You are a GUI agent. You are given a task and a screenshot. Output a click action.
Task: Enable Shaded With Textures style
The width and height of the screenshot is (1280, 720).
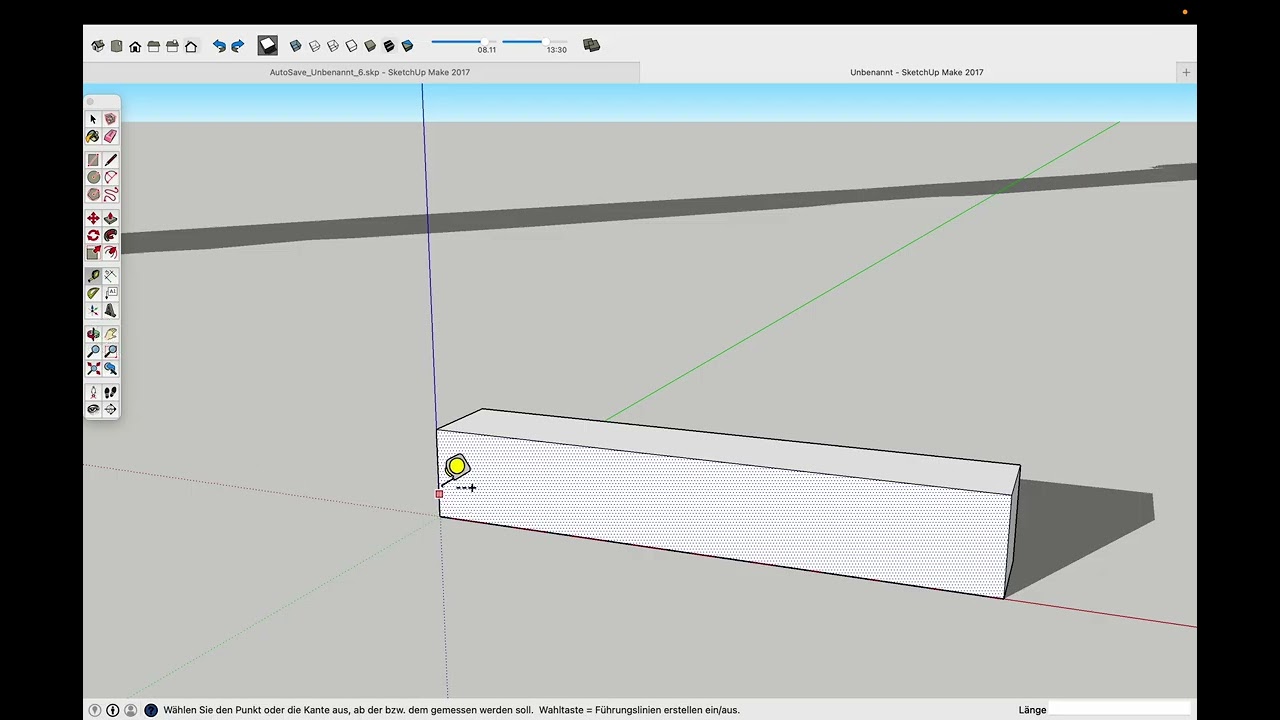(389, 46)
